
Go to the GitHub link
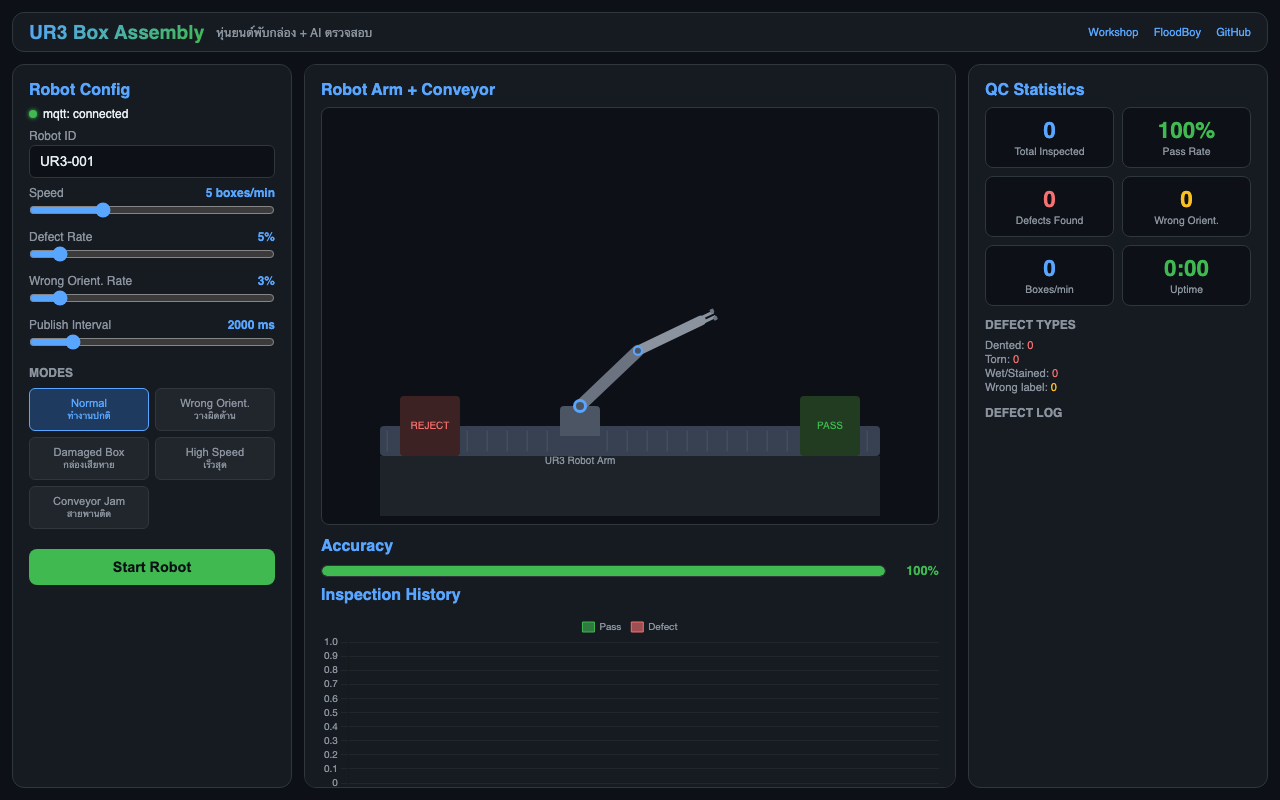(1233, 32)
